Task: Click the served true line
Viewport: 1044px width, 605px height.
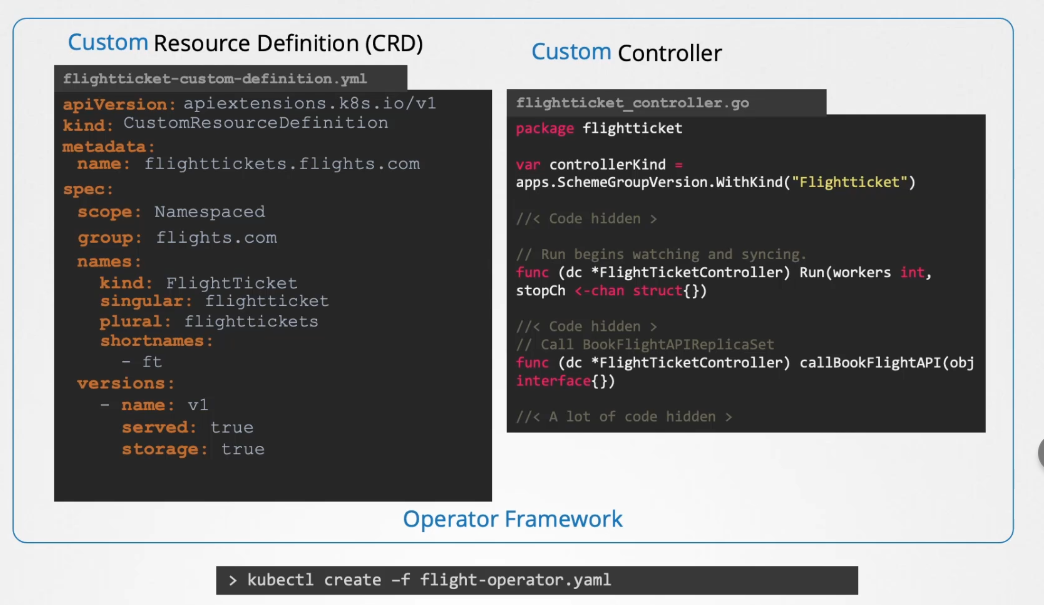Action: pos(187,427)
